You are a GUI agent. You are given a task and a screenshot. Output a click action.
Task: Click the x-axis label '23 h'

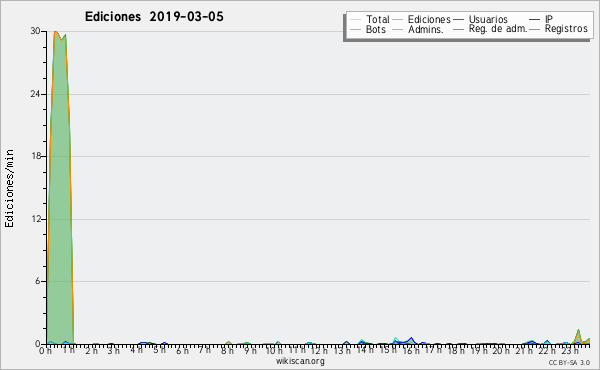[x=569, y=351]
